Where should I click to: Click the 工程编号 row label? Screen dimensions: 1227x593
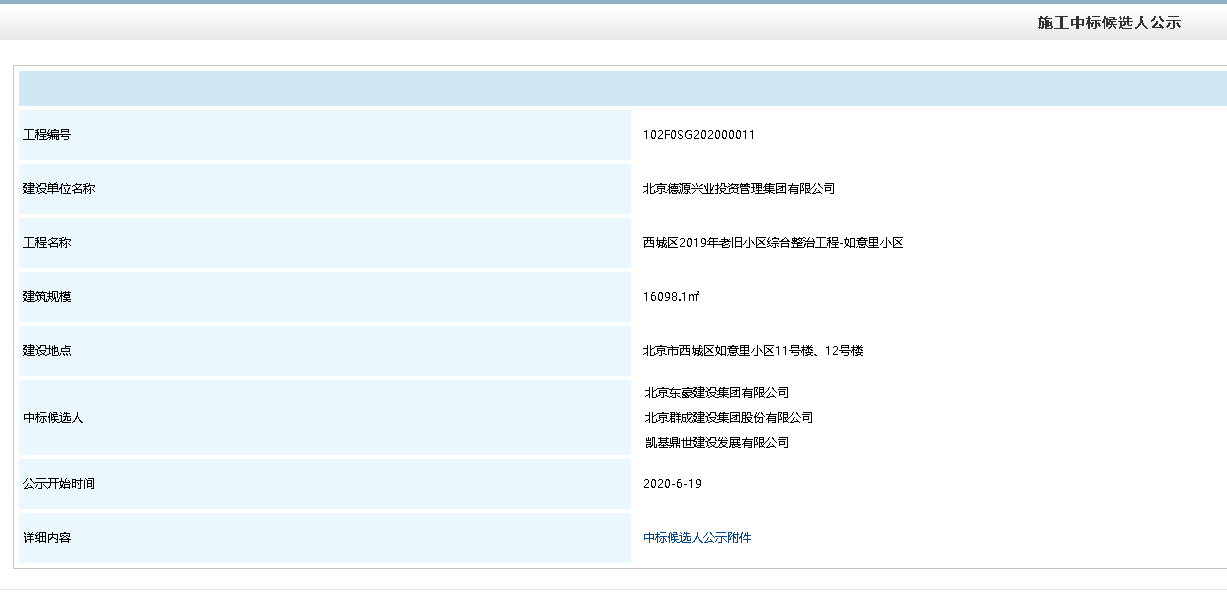click(47, 135)
